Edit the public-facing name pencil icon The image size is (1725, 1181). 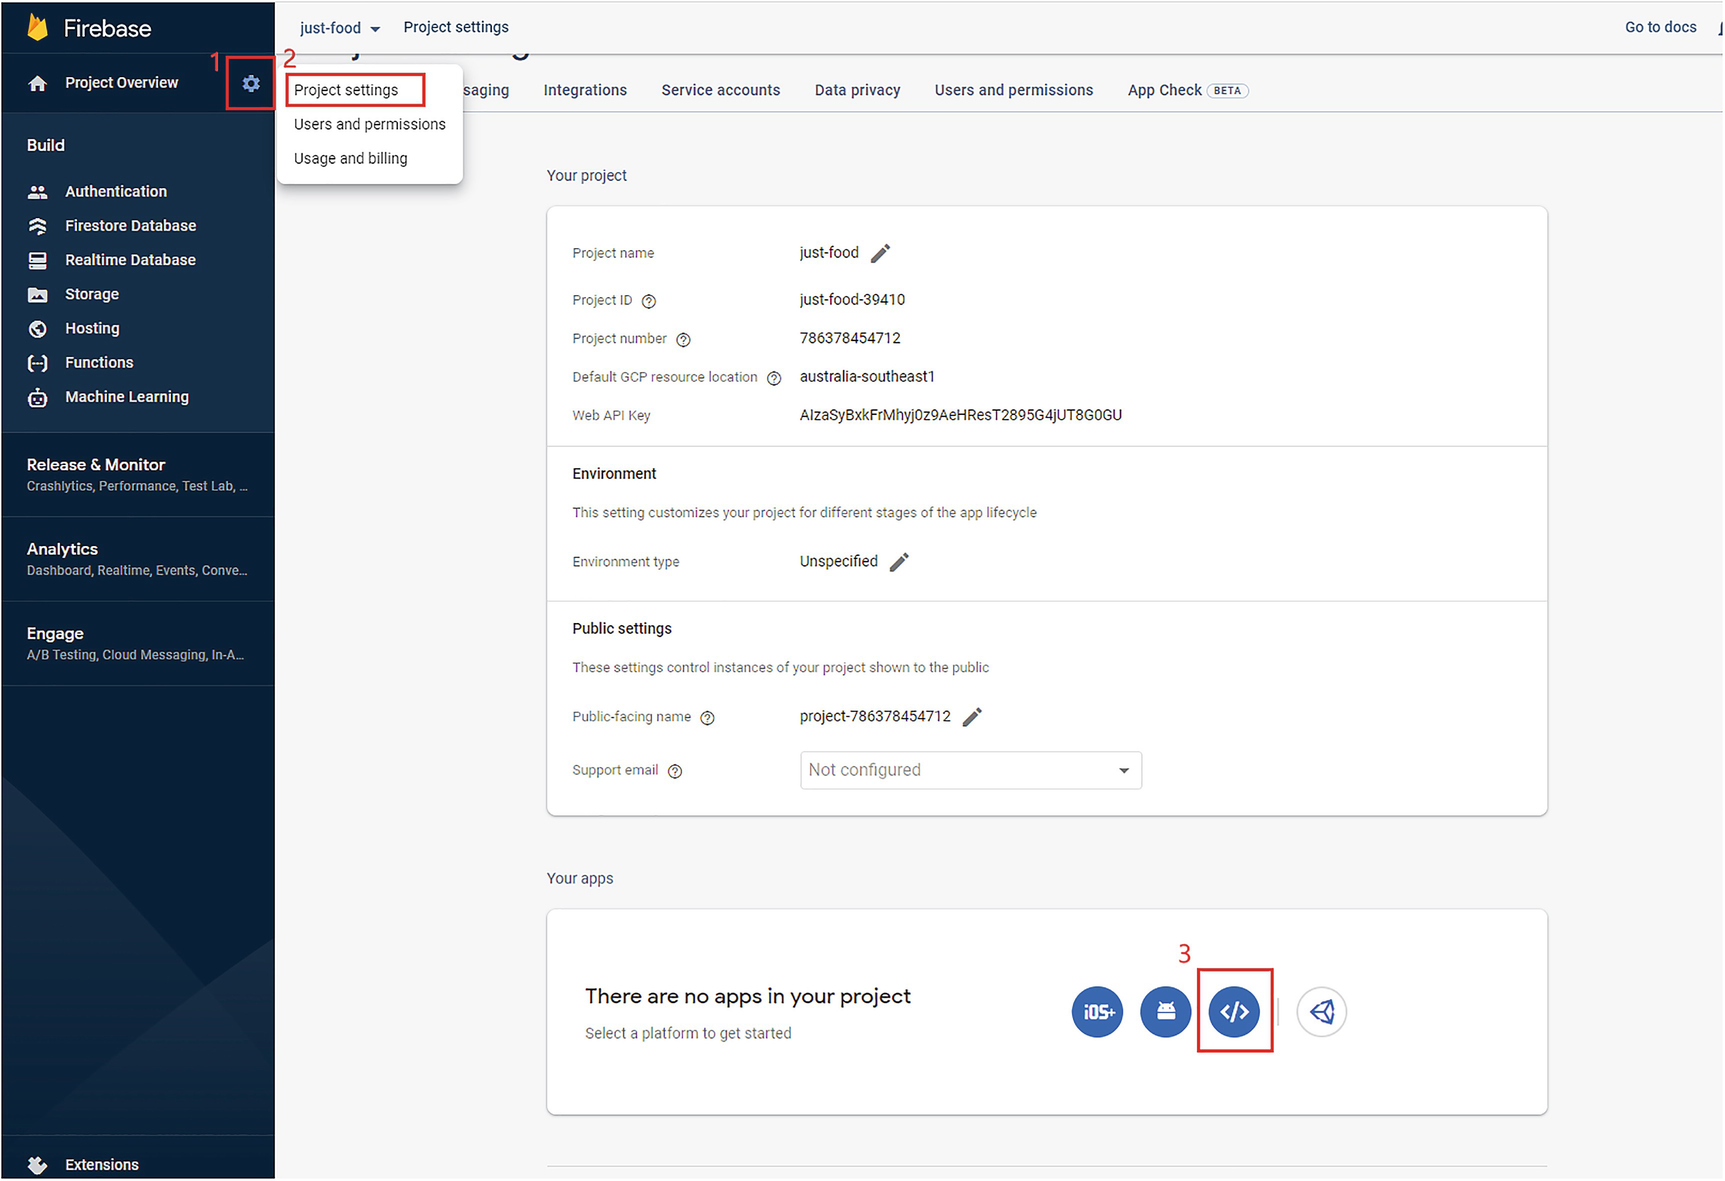coord(972,717)
